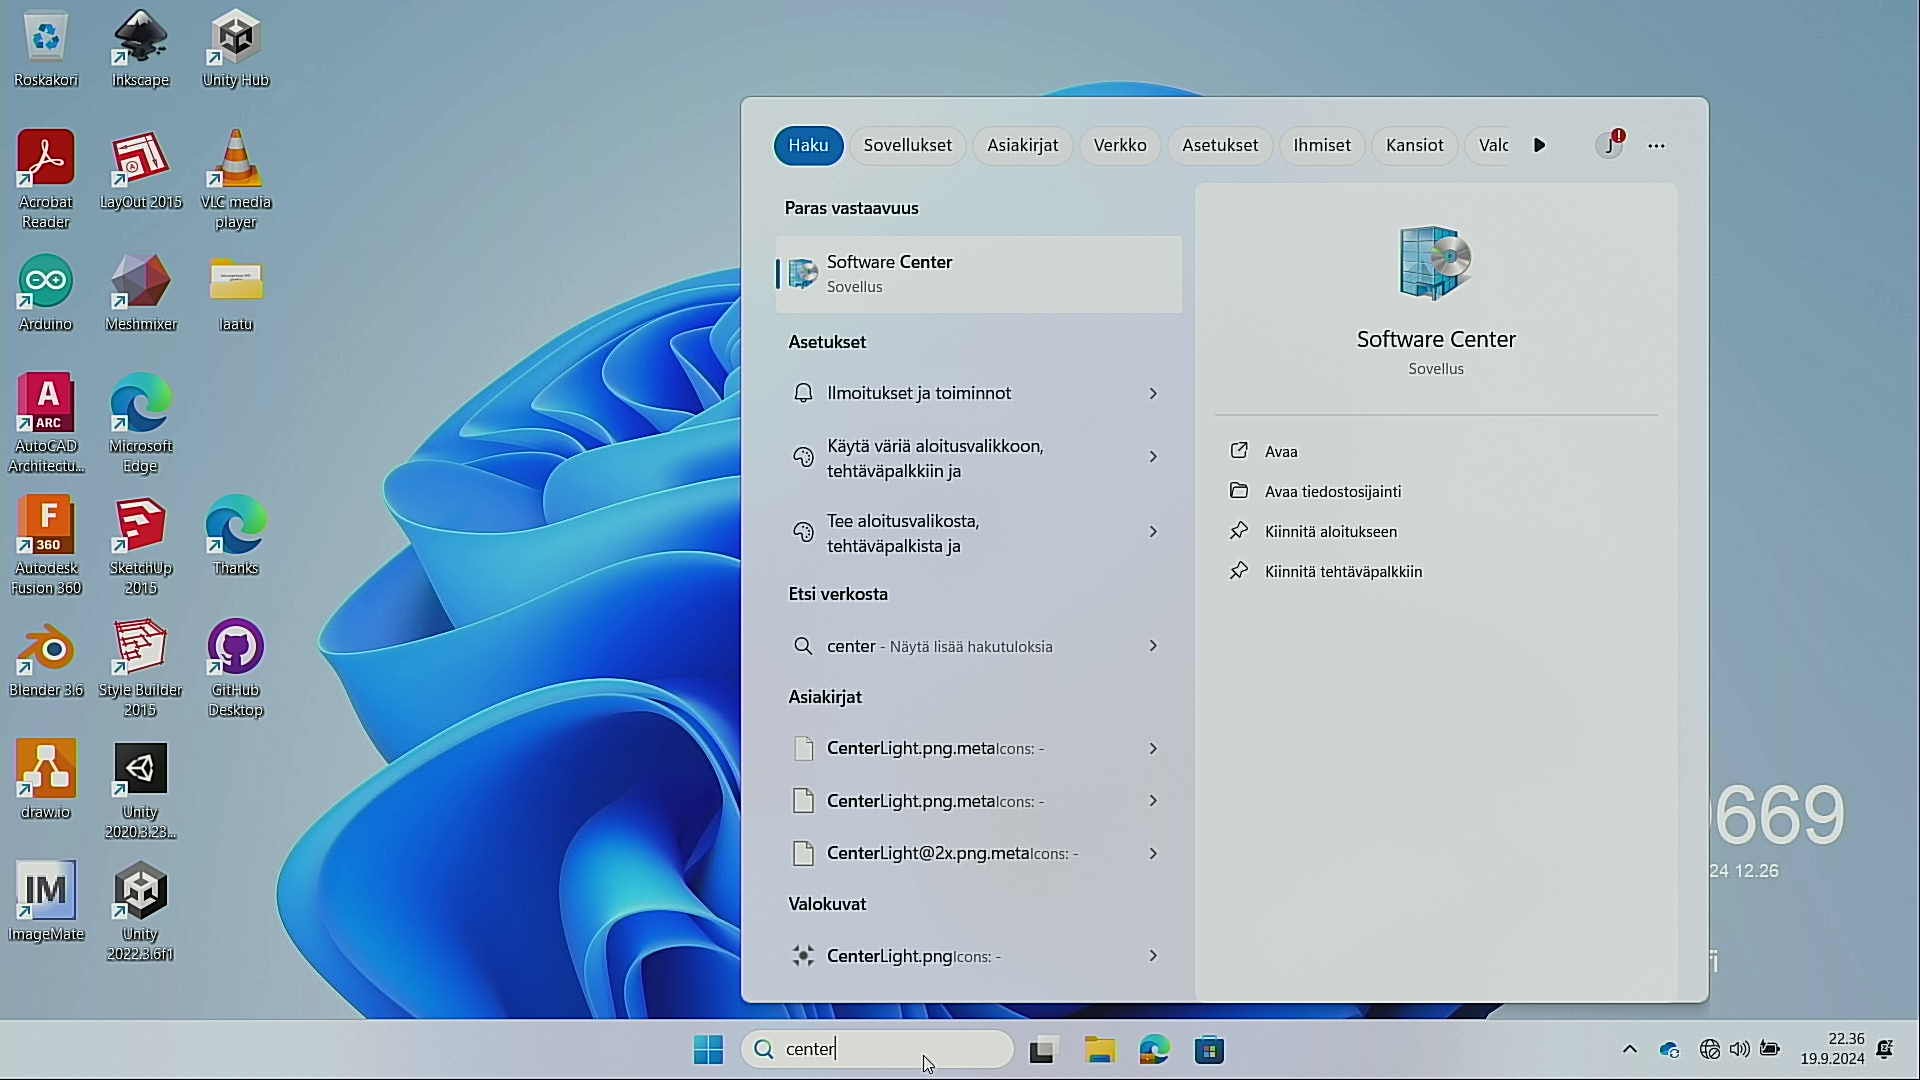The height and width of the screenshot is (1080, 1920).
Task: Select the Haku search filter tab
Action: click(808, 146)
